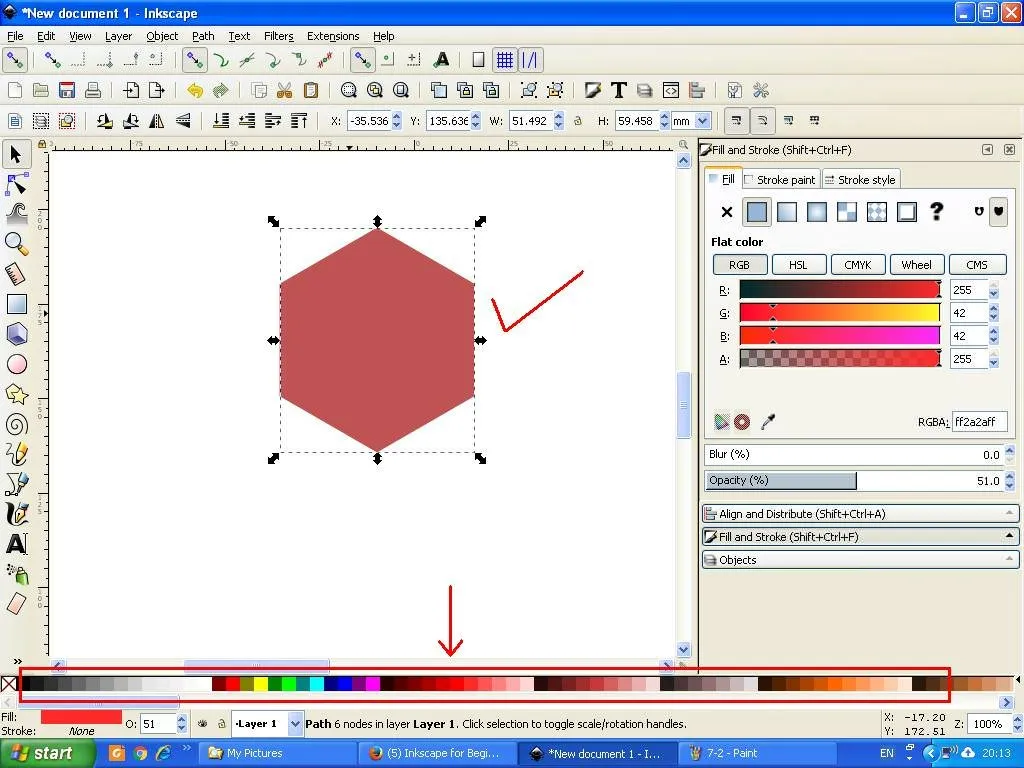
Task: Toggle snap to guide button
Action: pyautogui.click(x=530, y=60)
